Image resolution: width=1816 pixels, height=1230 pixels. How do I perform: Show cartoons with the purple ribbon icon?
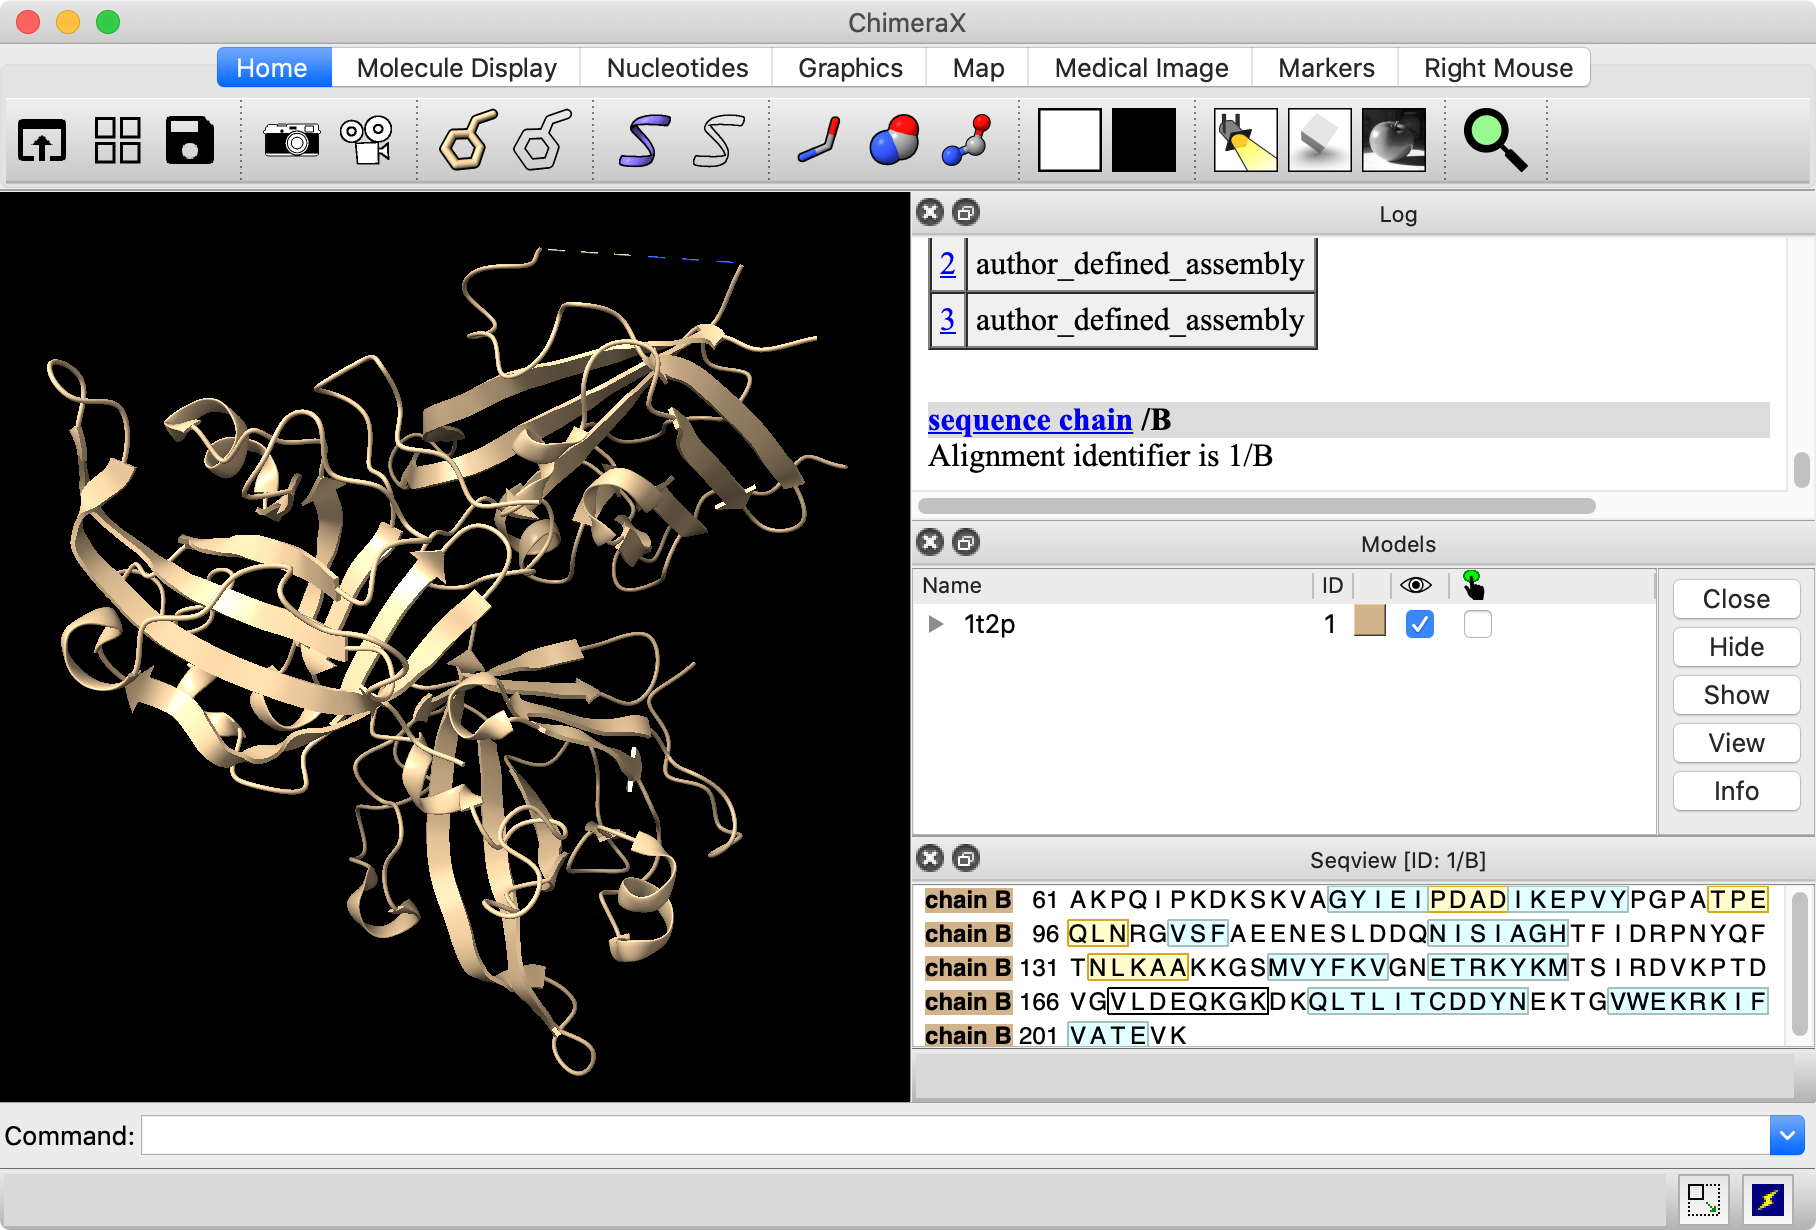pos(643,140)
